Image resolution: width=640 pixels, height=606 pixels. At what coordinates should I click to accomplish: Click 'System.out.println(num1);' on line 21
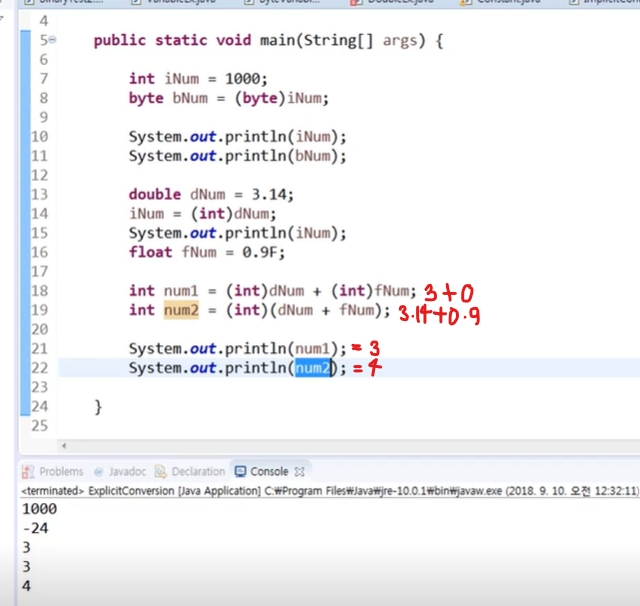pos(238,349)
